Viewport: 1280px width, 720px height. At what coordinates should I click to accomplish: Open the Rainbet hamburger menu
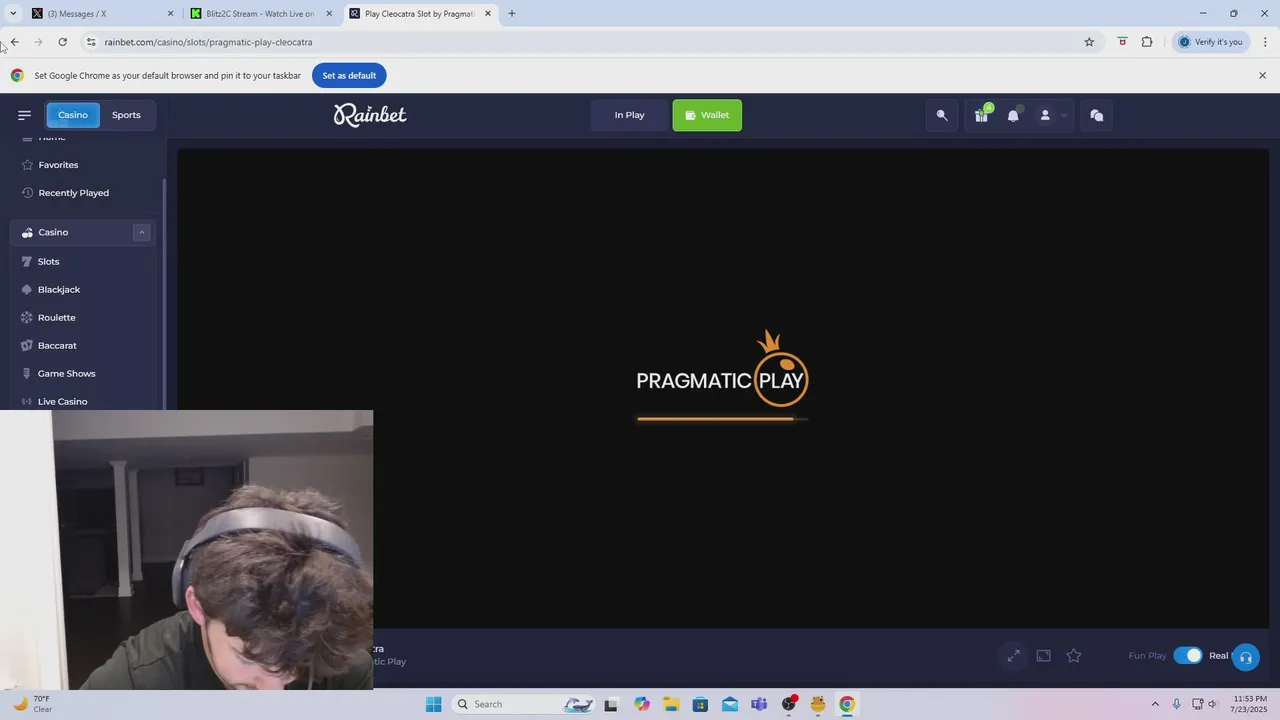[x=24, y=115]
